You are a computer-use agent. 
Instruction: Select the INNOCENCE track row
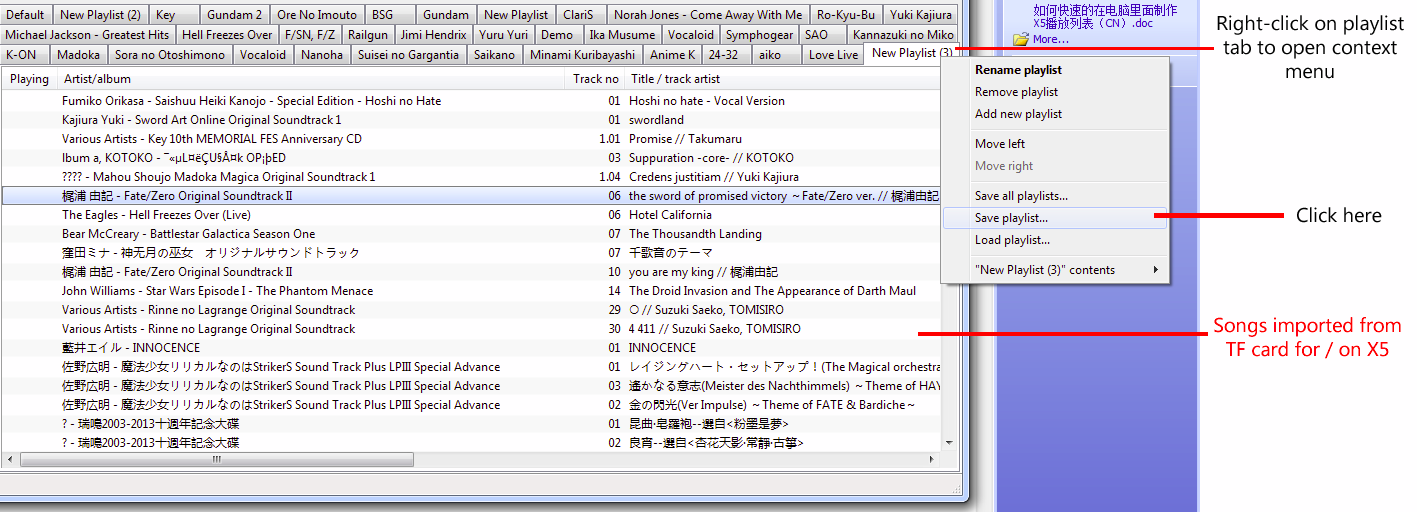[471, 348]
